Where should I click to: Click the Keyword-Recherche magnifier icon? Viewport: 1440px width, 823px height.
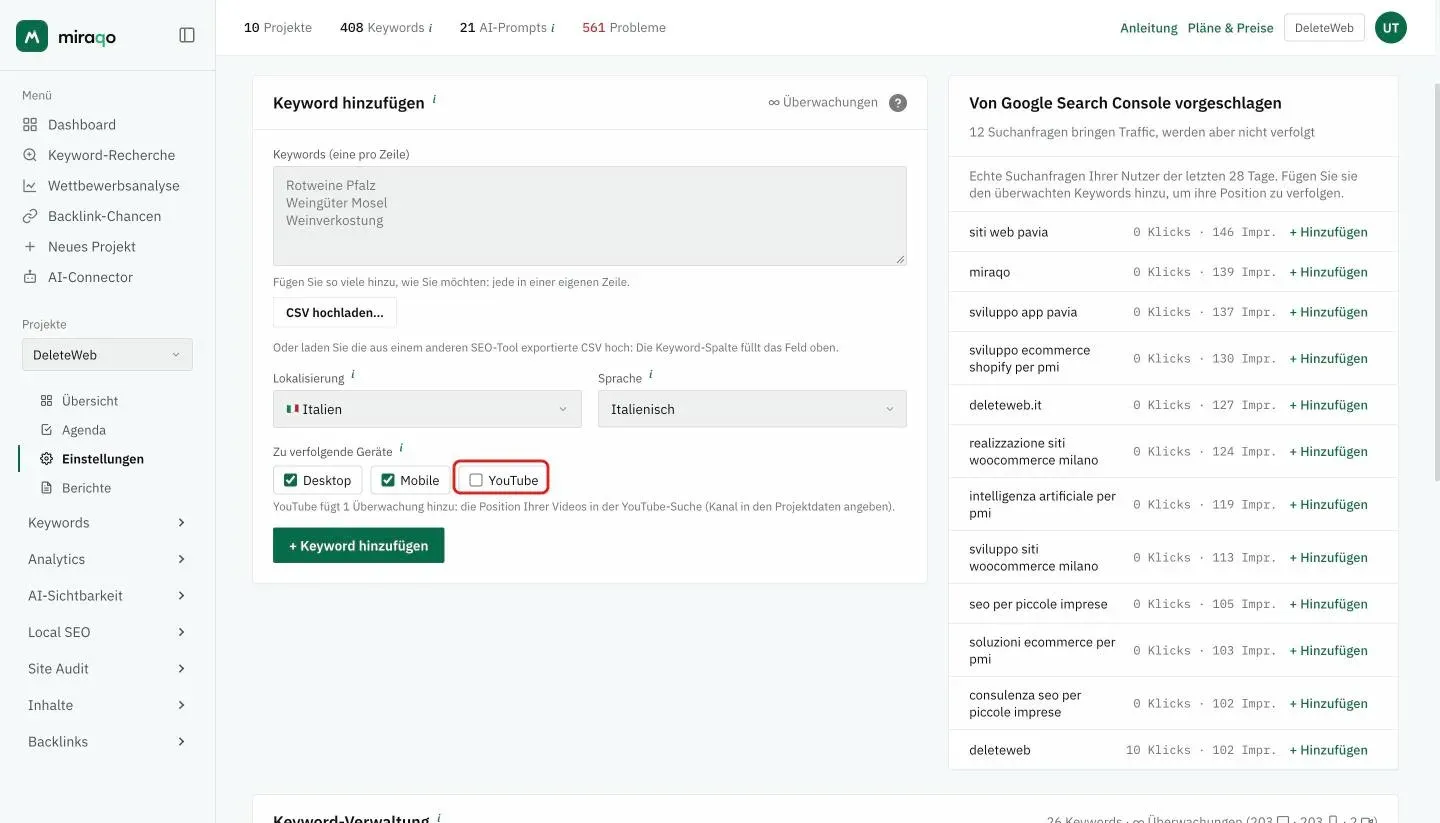30,155
